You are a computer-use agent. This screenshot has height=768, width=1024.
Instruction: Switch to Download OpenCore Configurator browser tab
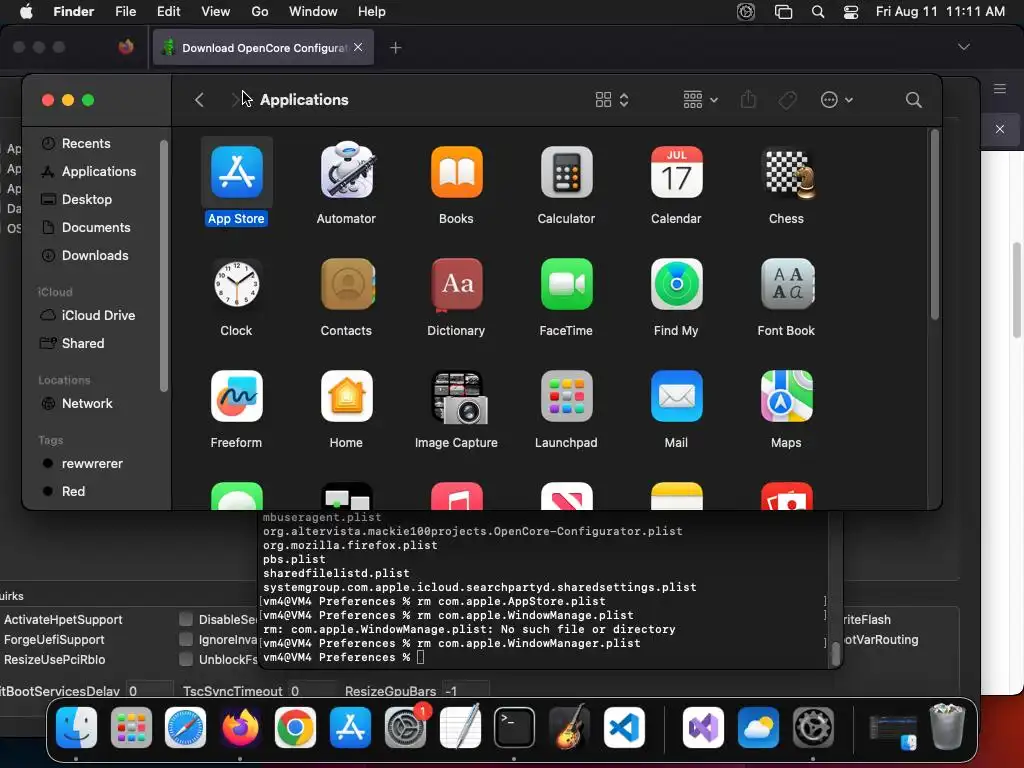pos(263,48)
